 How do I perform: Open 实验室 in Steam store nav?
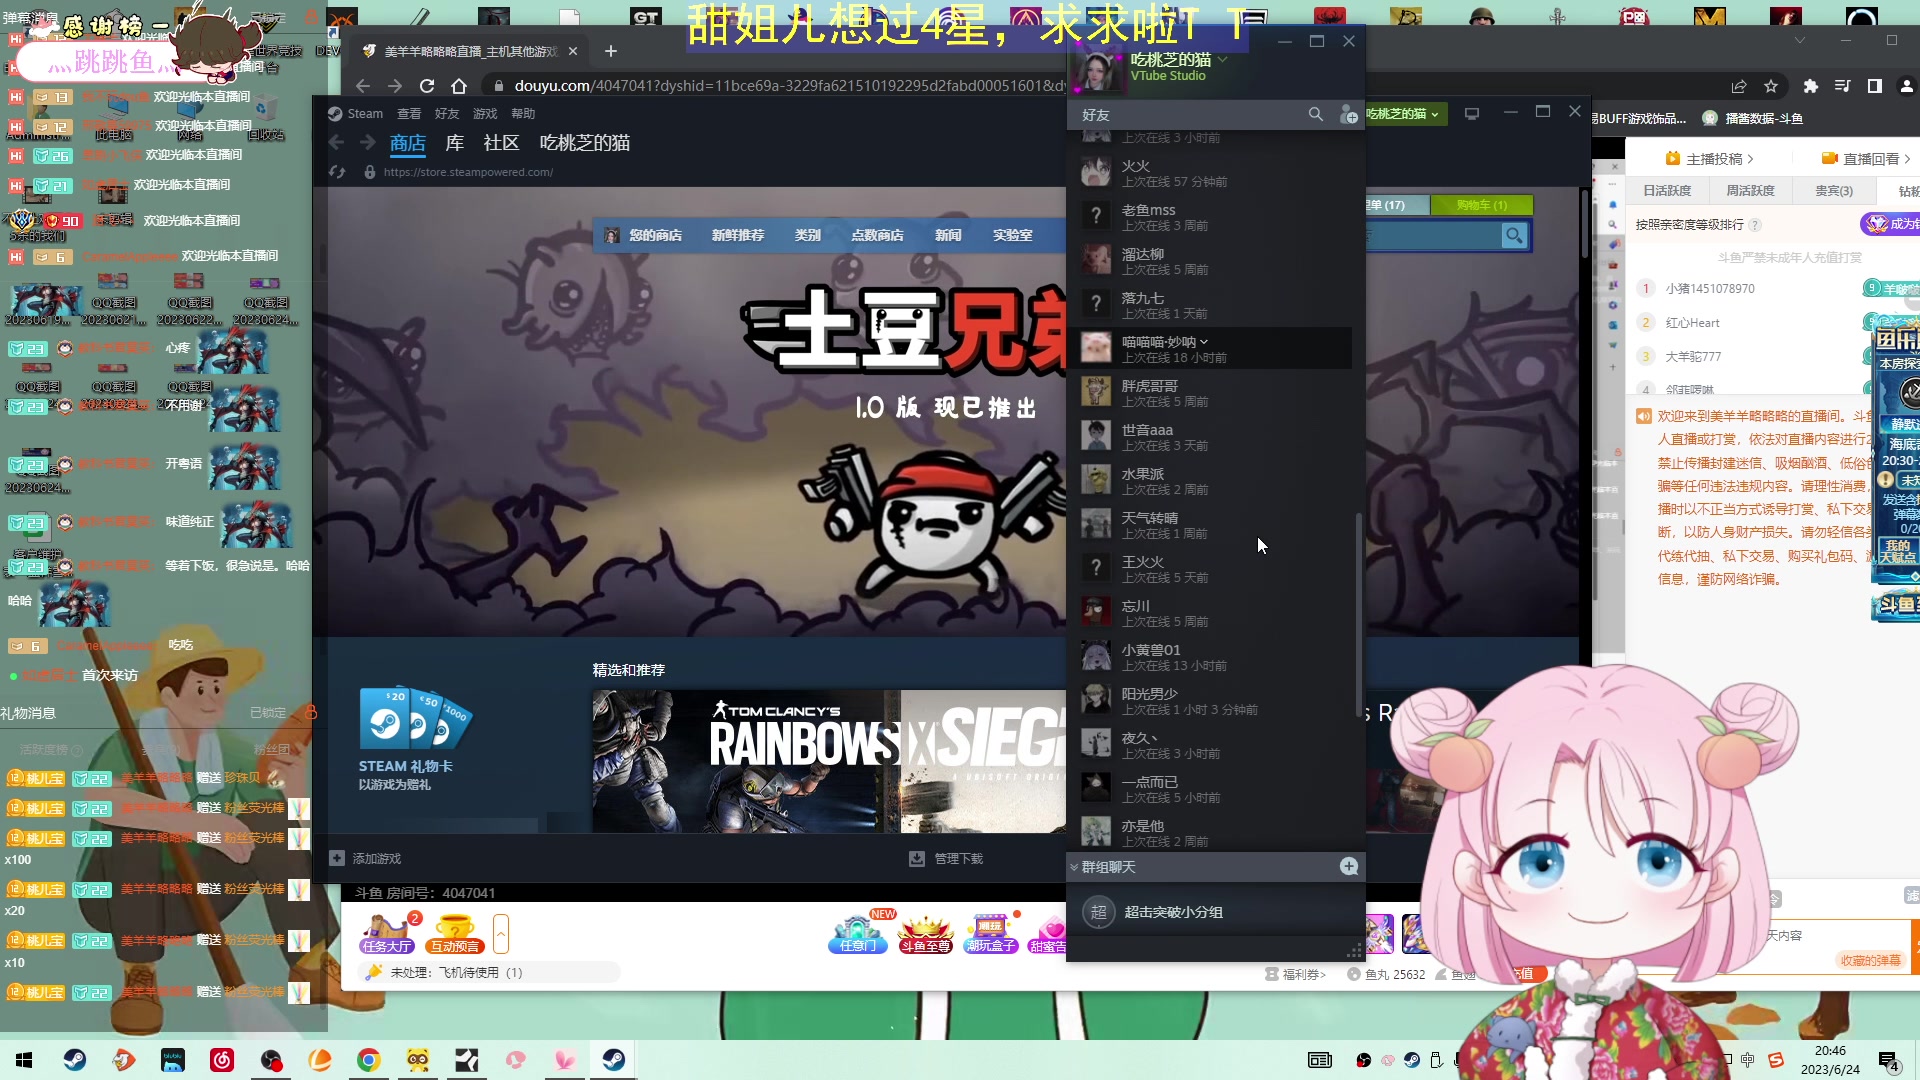click(1012, 235)
